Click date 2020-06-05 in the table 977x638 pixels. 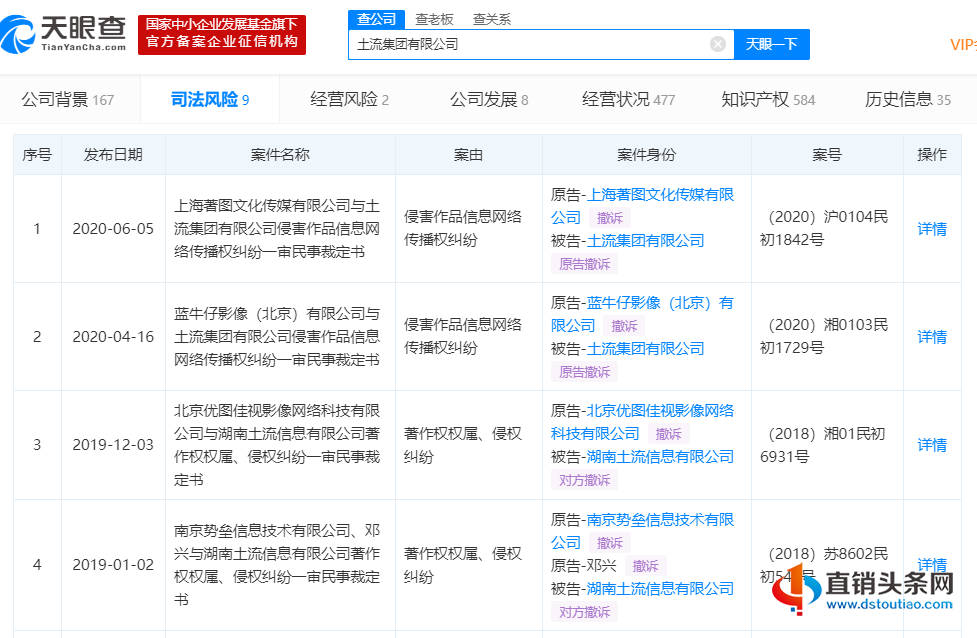[113, 229]
